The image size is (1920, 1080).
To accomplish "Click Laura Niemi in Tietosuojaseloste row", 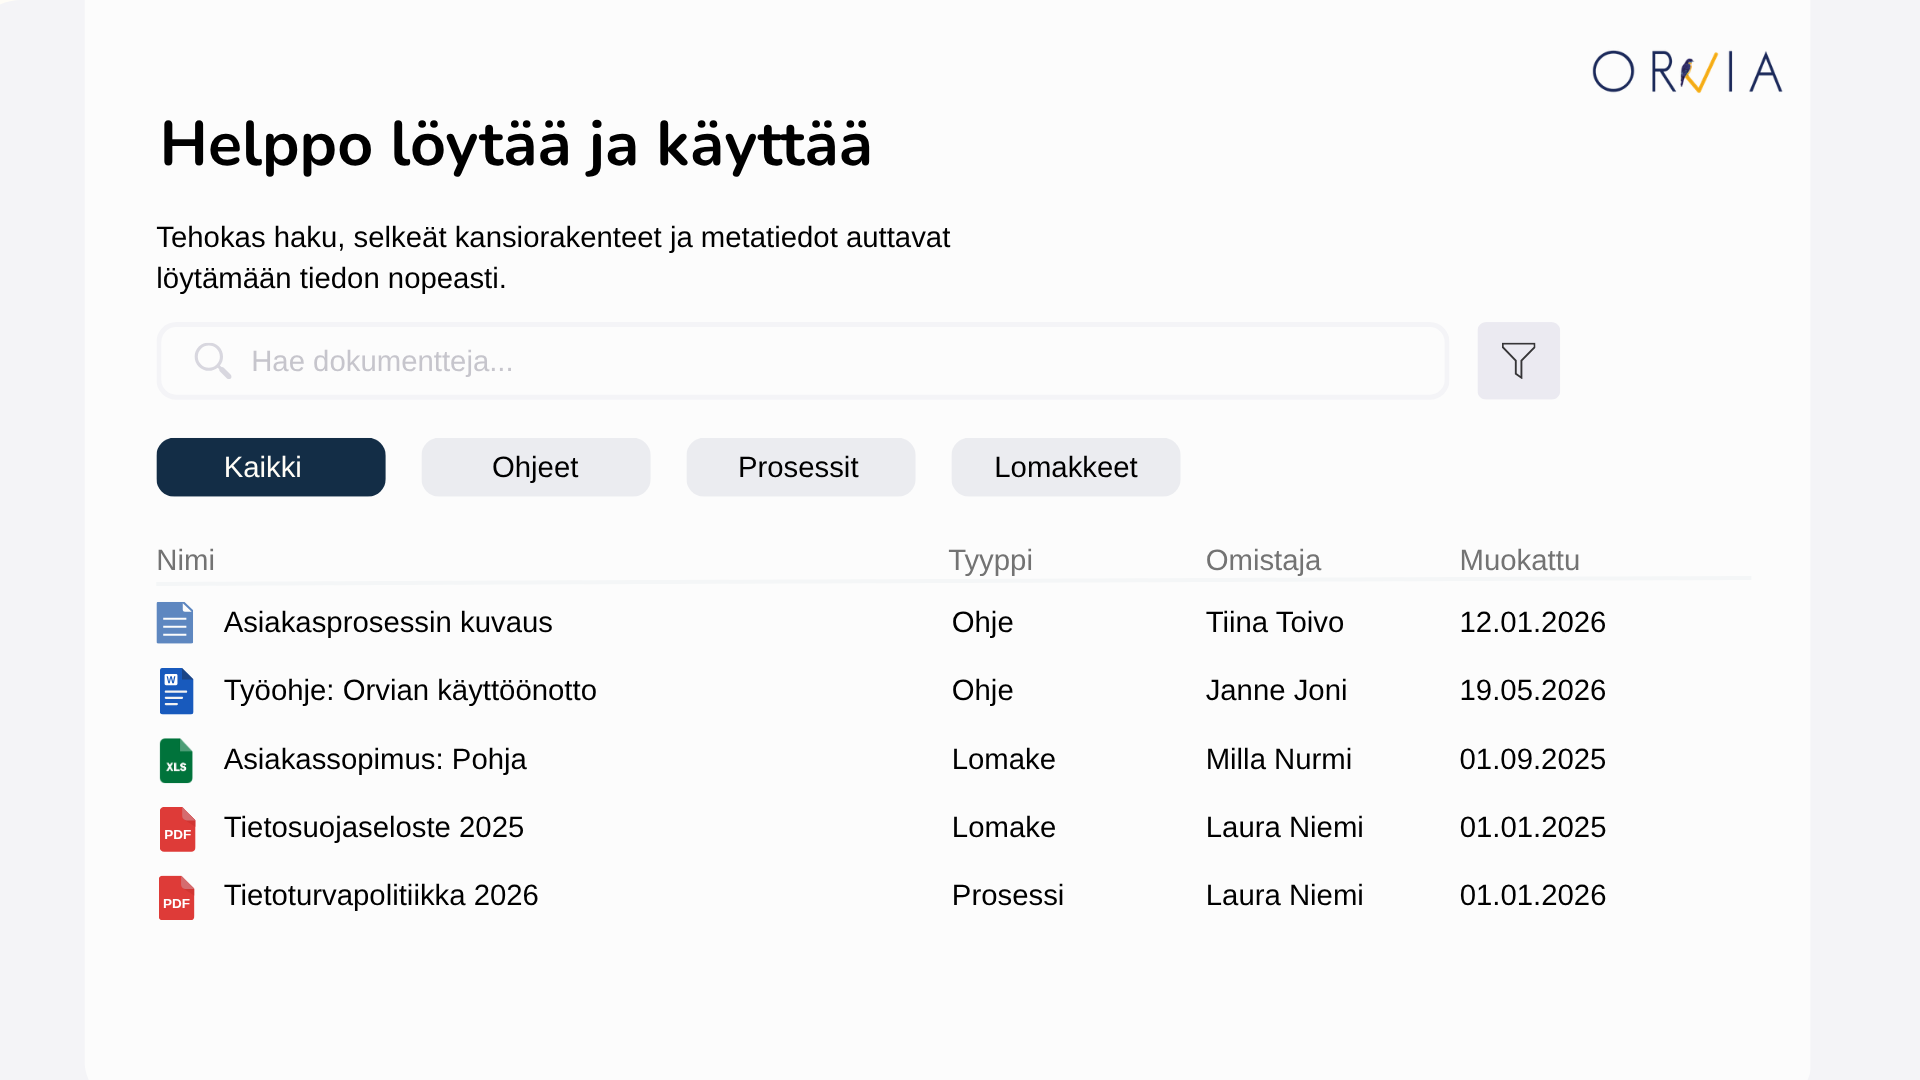I will (x=1284, y=827).
